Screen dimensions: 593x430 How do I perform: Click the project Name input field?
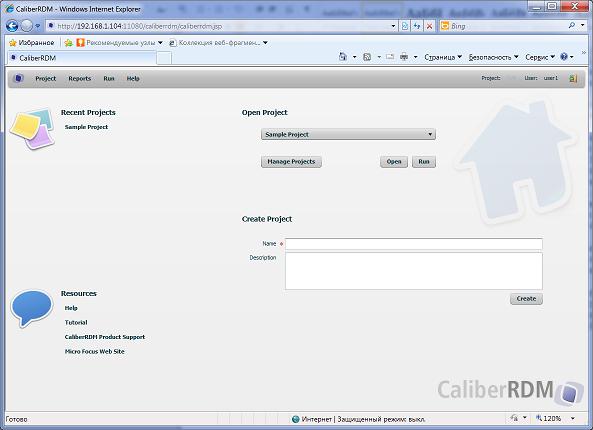point(414,244)
